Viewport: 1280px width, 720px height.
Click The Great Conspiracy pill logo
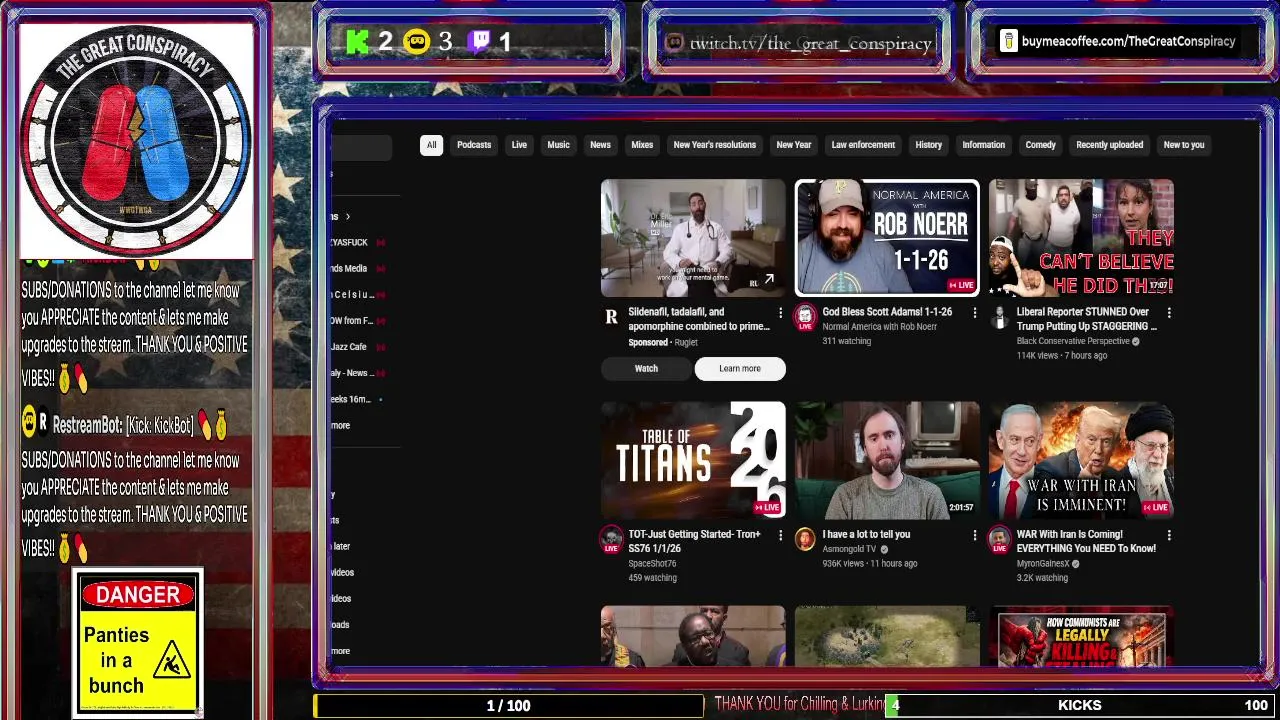136,141
